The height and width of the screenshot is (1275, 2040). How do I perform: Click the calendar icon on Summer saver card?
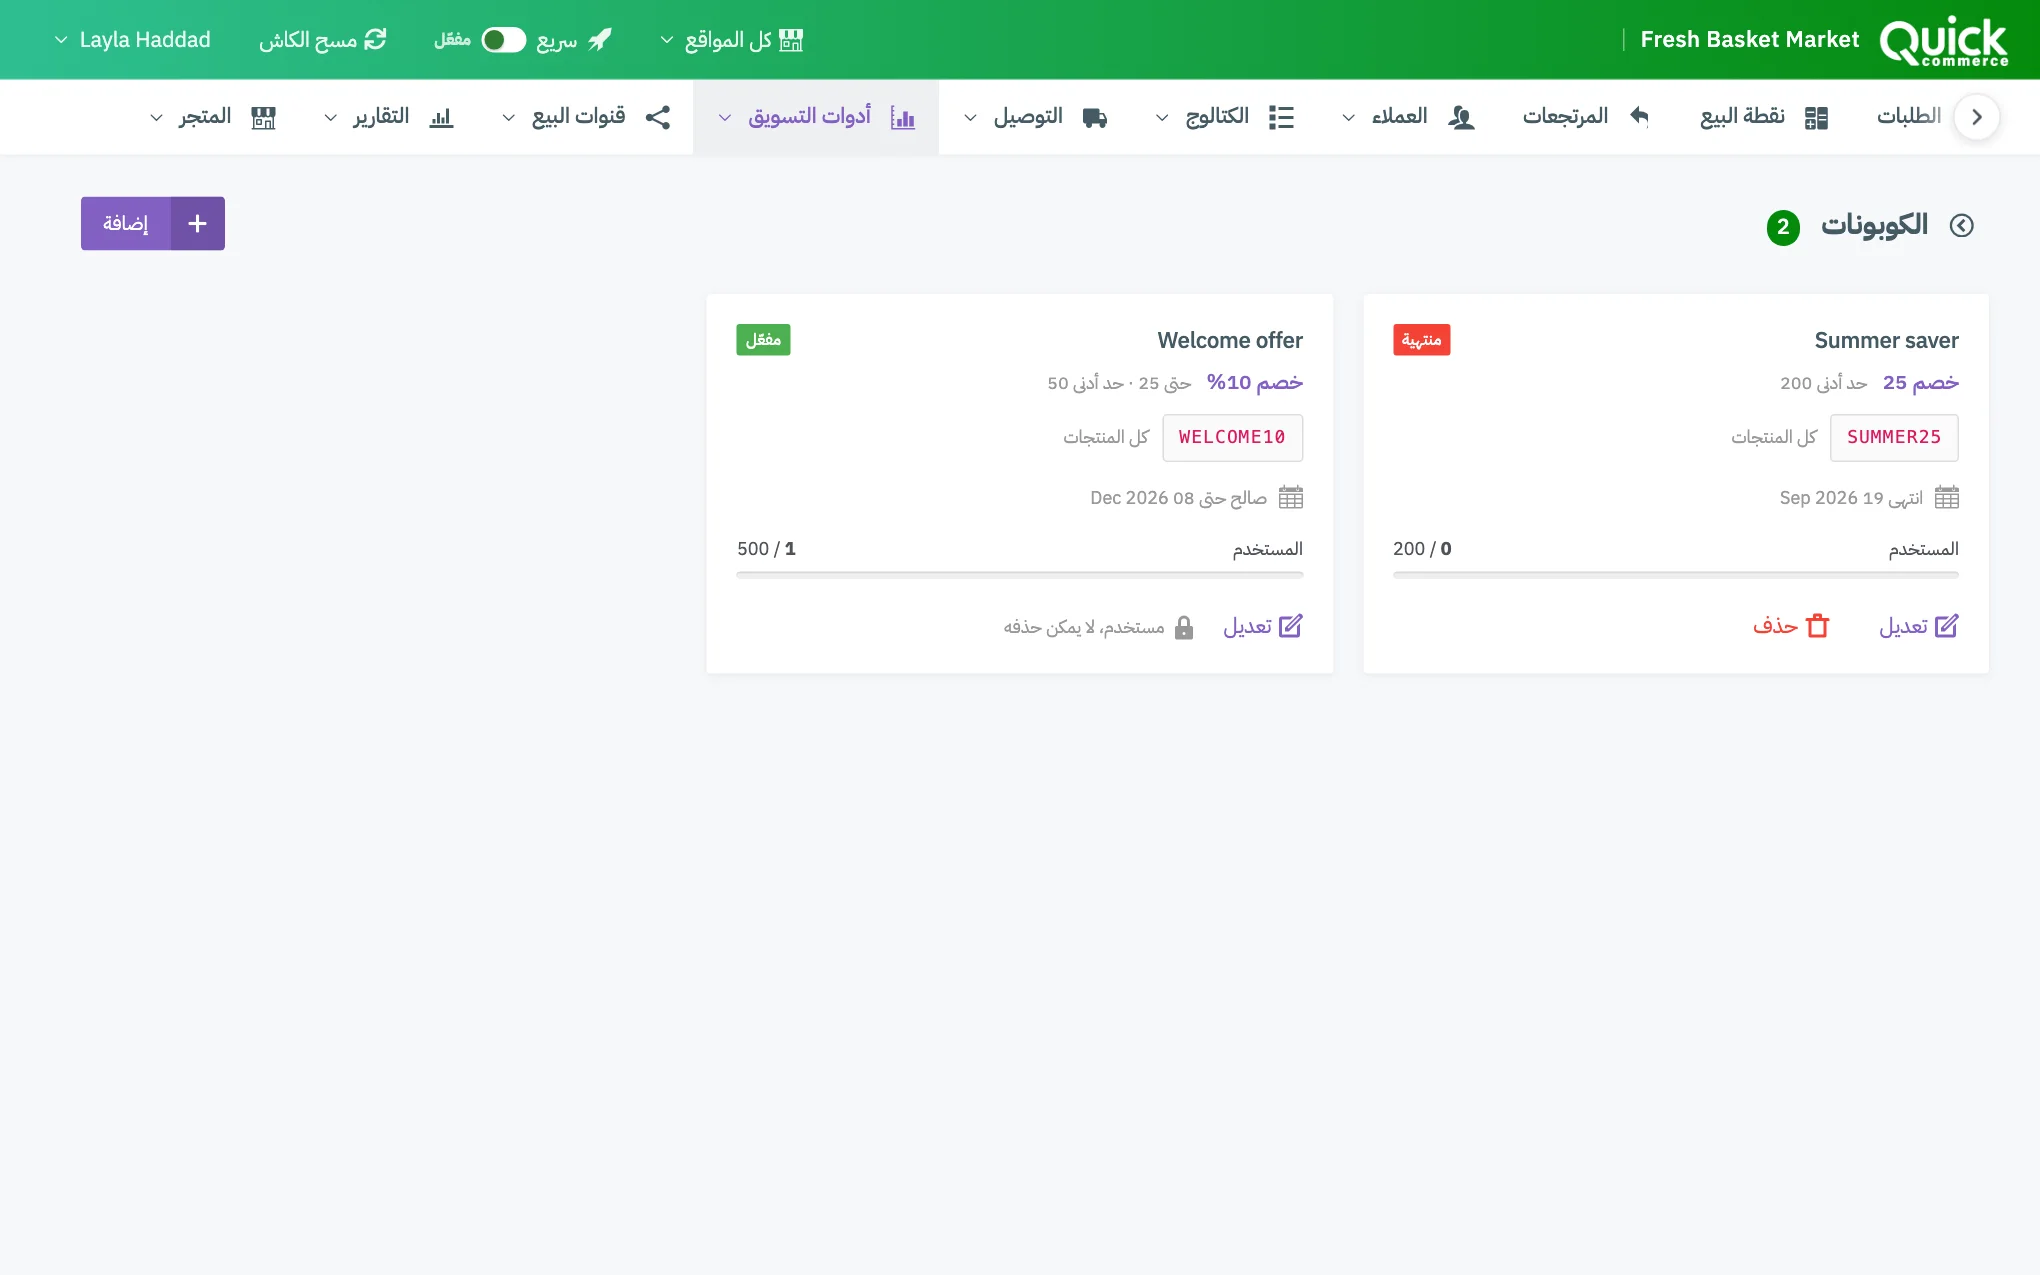[x=1947, y=497]
